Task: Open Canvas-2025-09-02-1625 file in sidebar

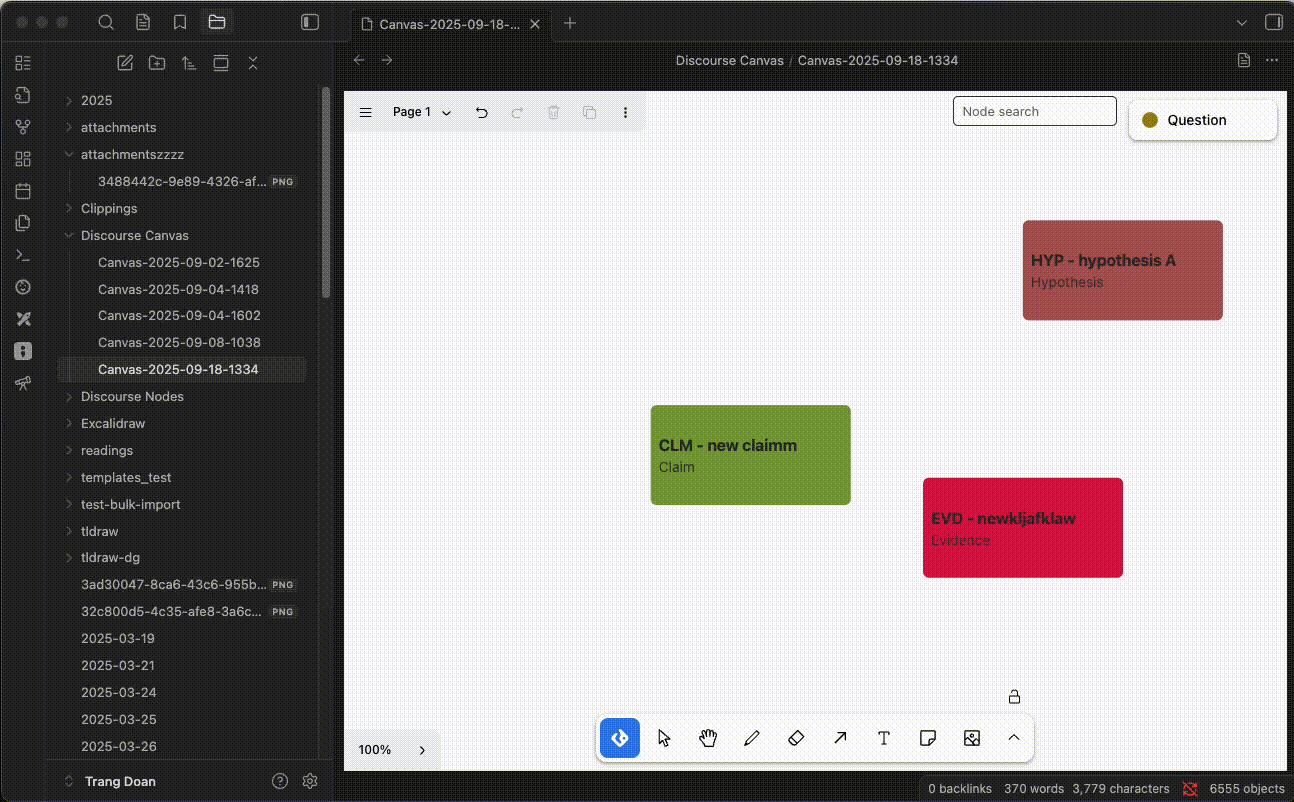Action: pyautogui.click(x=178, y=262)
